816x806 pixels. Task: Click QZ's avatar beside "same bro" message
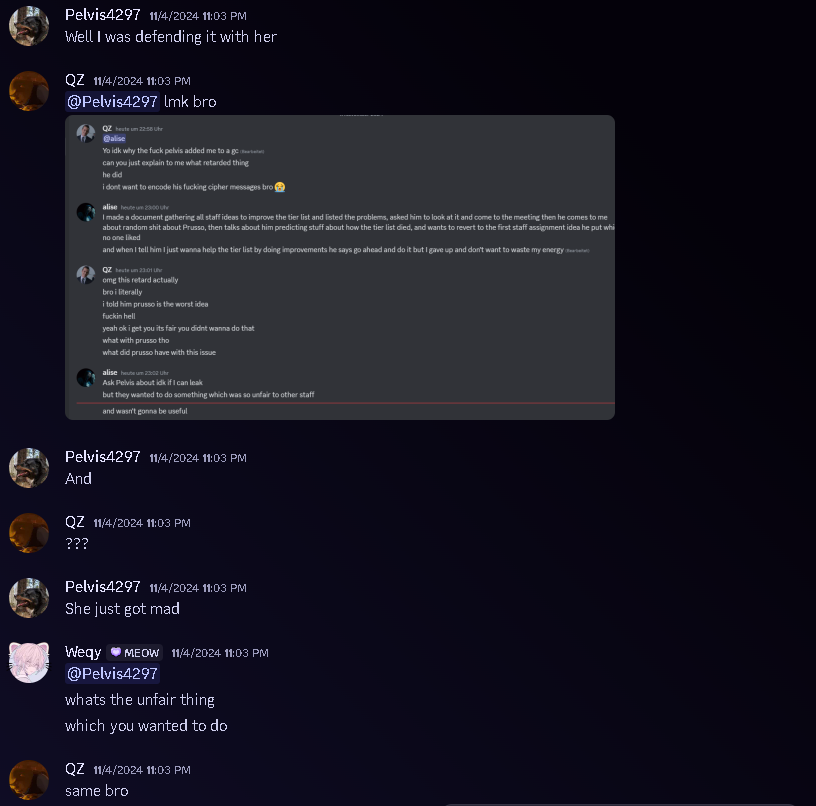pyautogui.click(x=29, y=780)
